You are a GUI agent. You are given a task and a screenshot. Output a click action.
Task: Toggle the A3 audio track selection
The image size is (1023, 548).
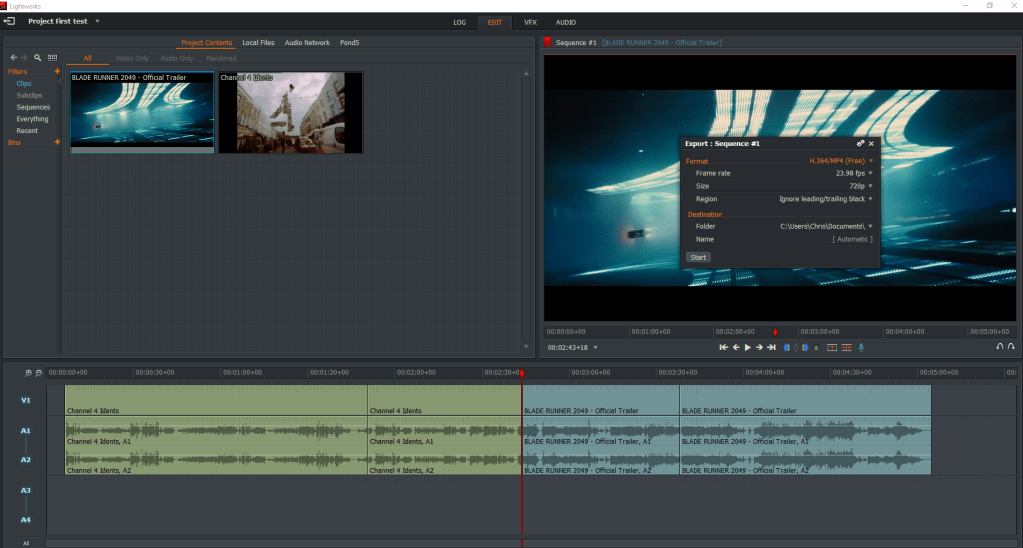[26, 490]
